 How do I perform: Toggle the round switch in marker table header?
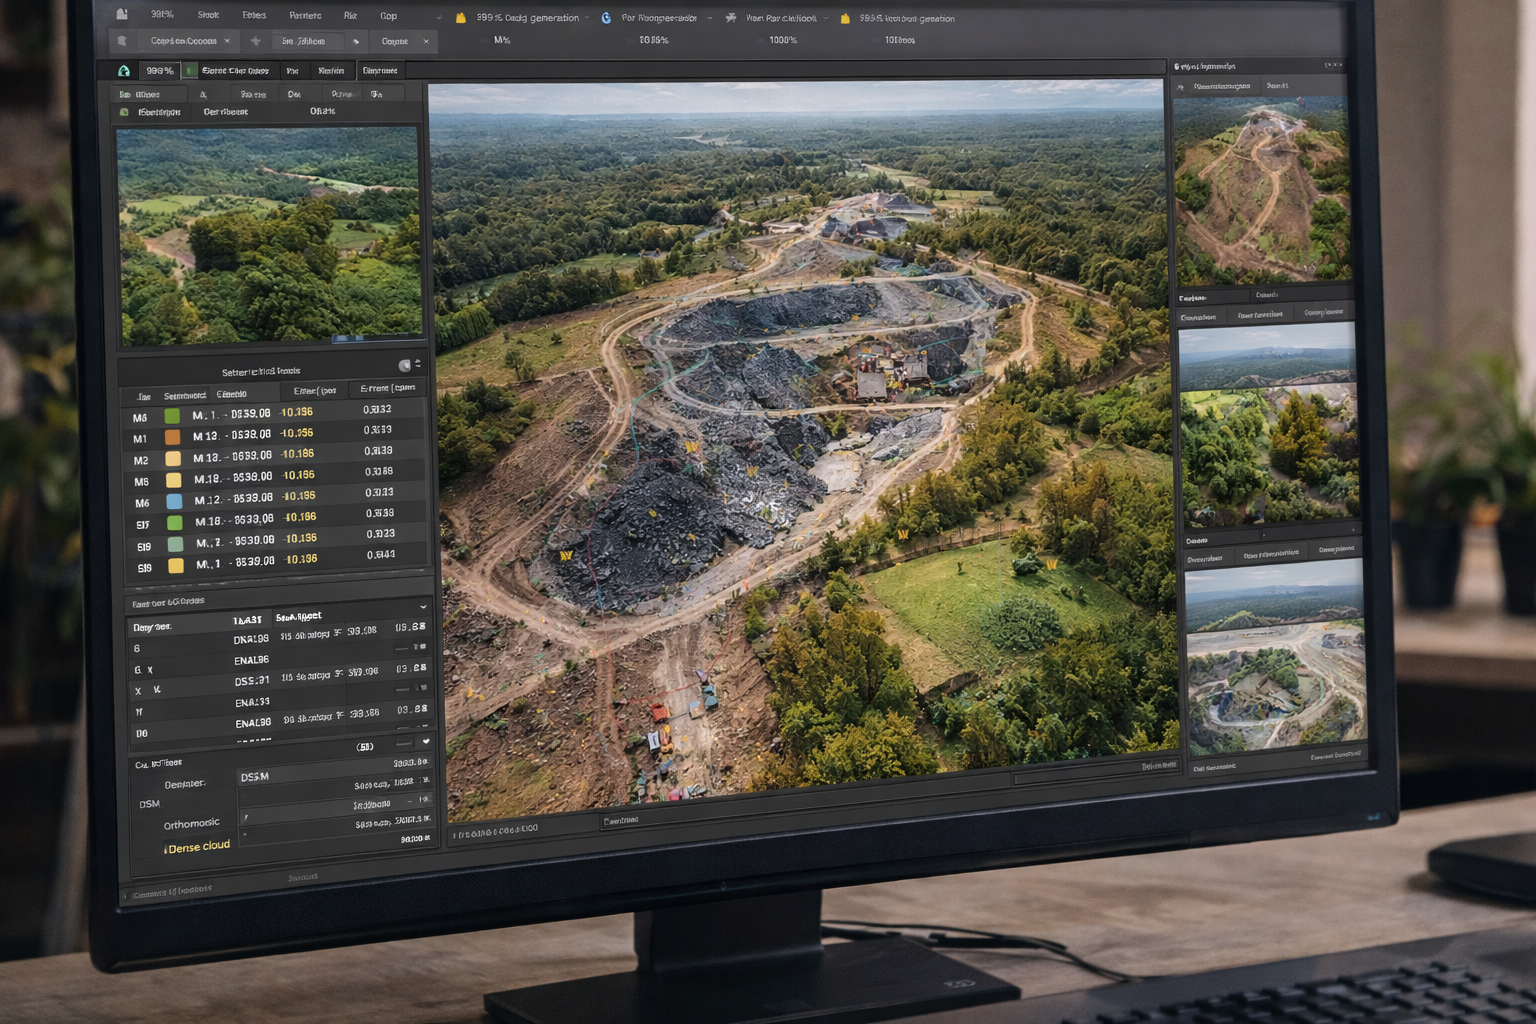[405, 365]
